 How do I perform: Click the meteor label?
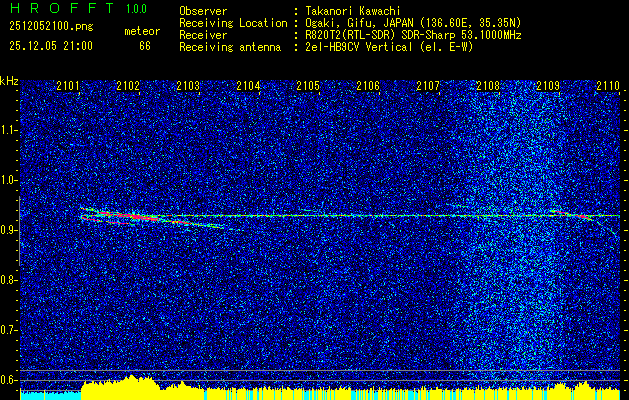pyautogui.click(x=142, y=31)
